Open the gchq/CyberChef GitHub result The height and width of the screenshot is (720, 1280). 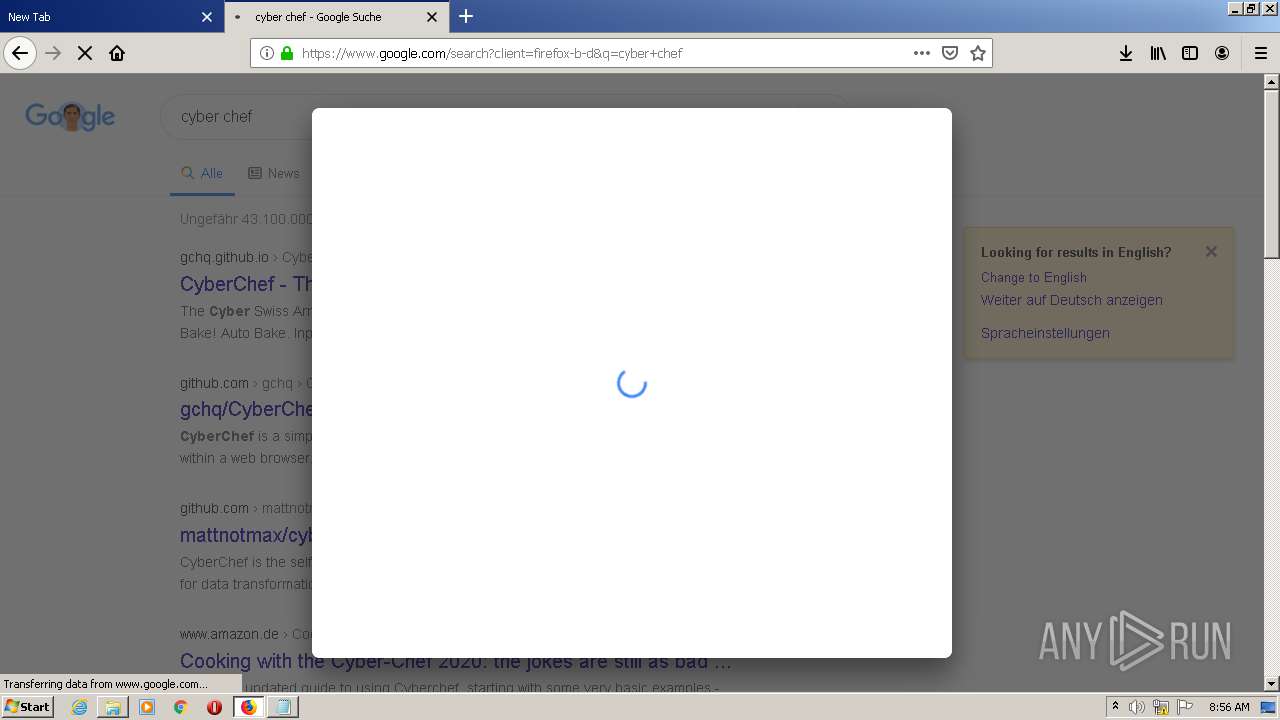click(246, 409)
